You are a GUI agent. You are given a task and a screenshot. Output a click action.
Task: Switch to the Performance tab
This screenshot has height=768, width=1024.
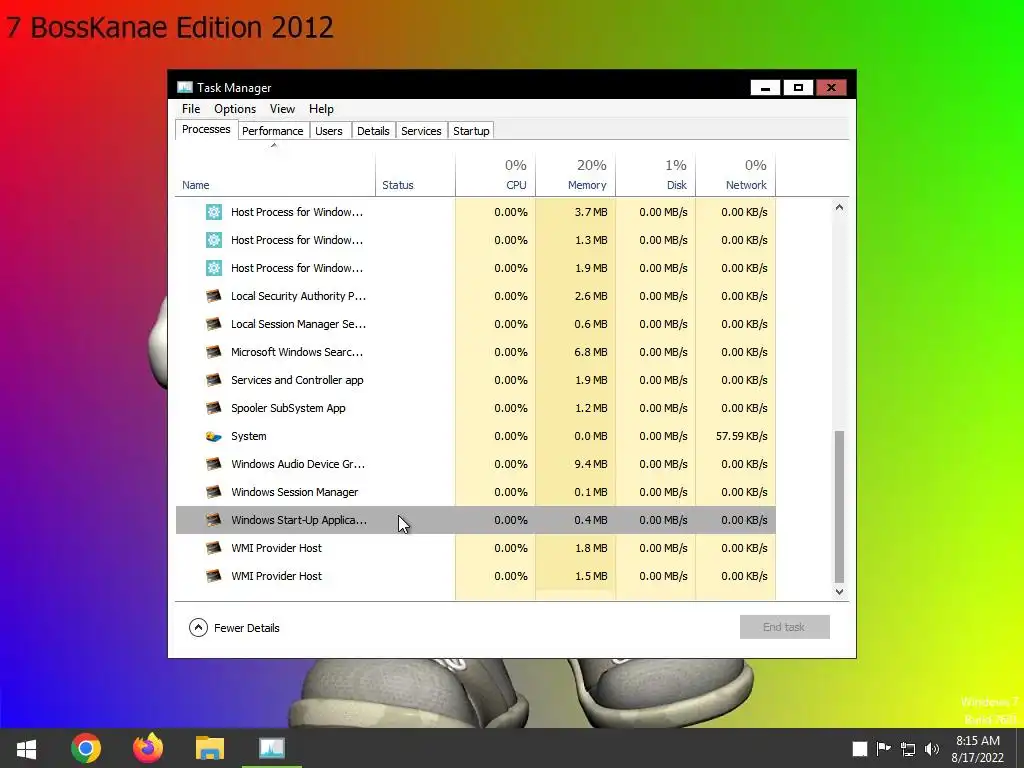tap(272, 131)
